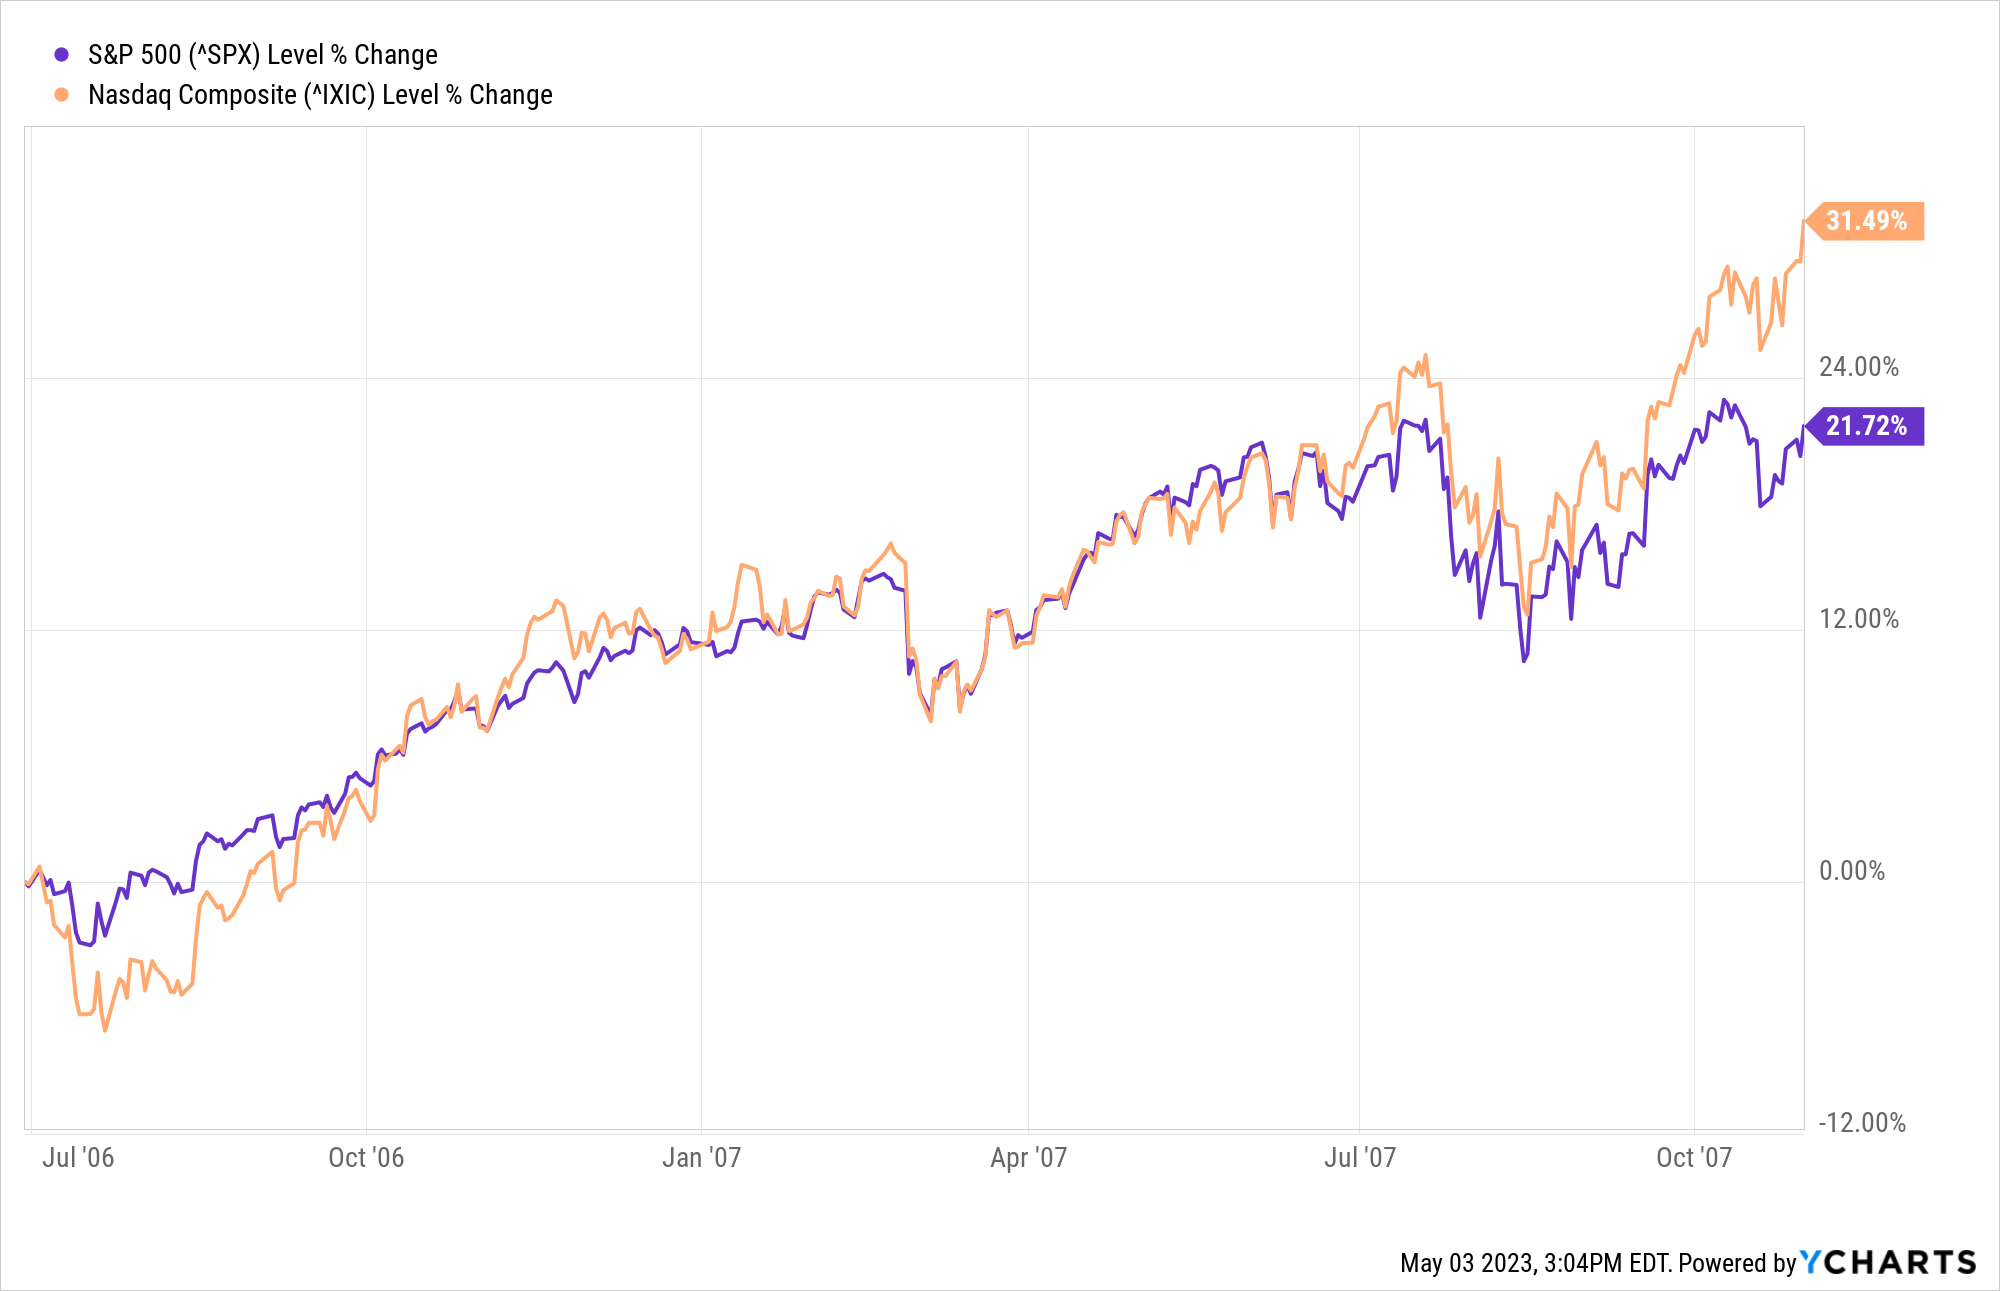Click the Jul '07 x-axis label
The height and width of the screenshot is (1291, 2000).
coord(1359,1158)
